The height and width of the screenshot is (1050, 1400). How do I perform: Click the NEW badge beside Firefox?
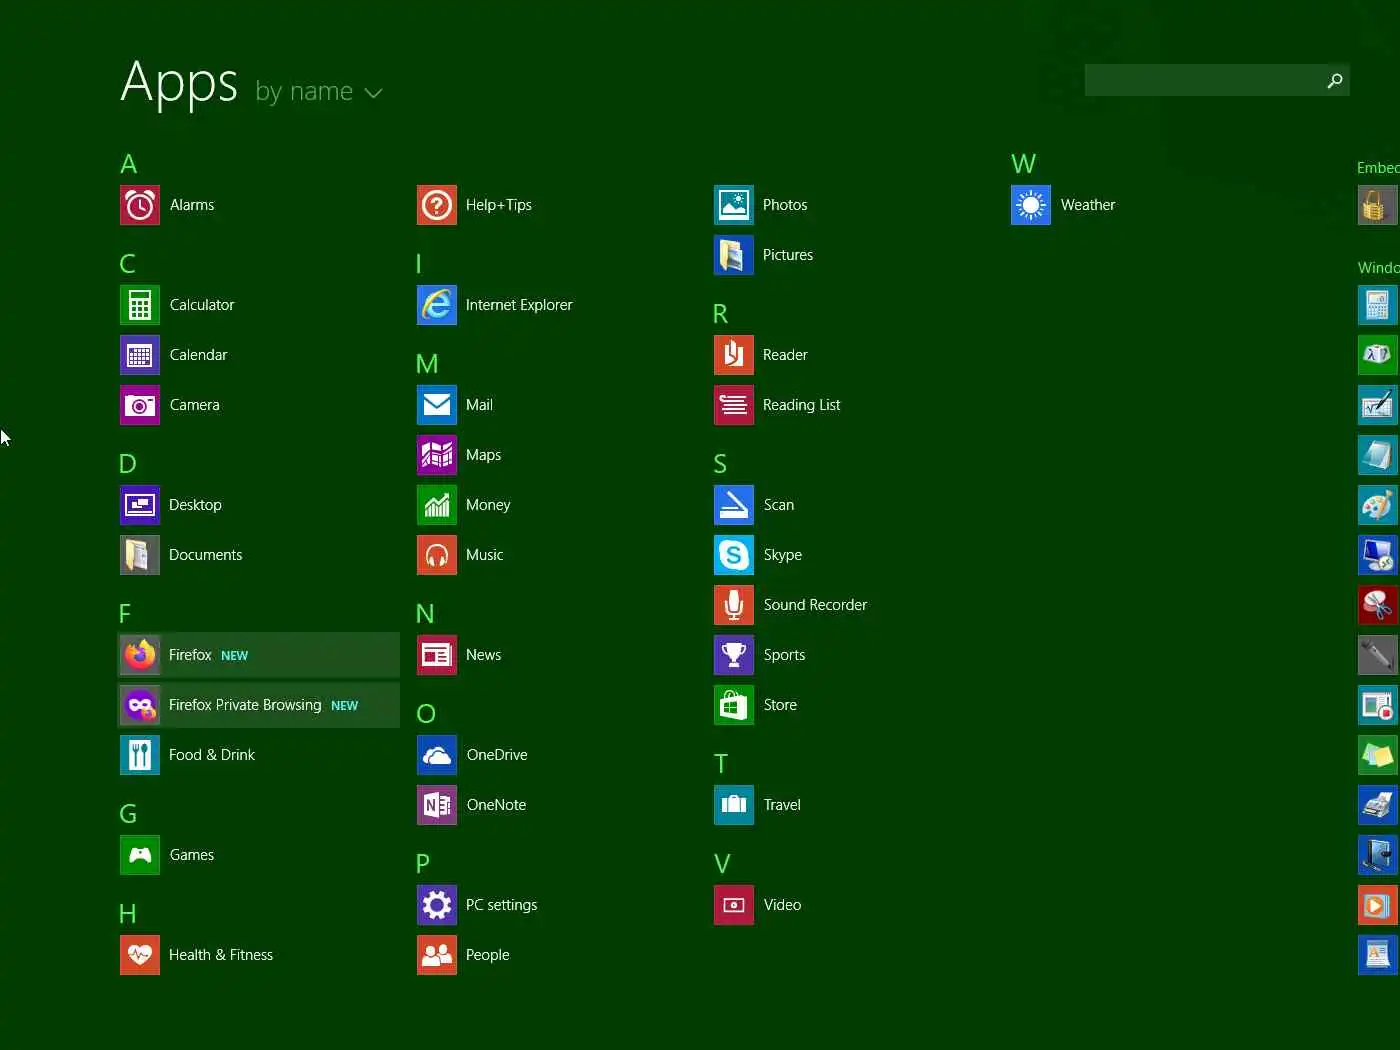pos(234,656)
